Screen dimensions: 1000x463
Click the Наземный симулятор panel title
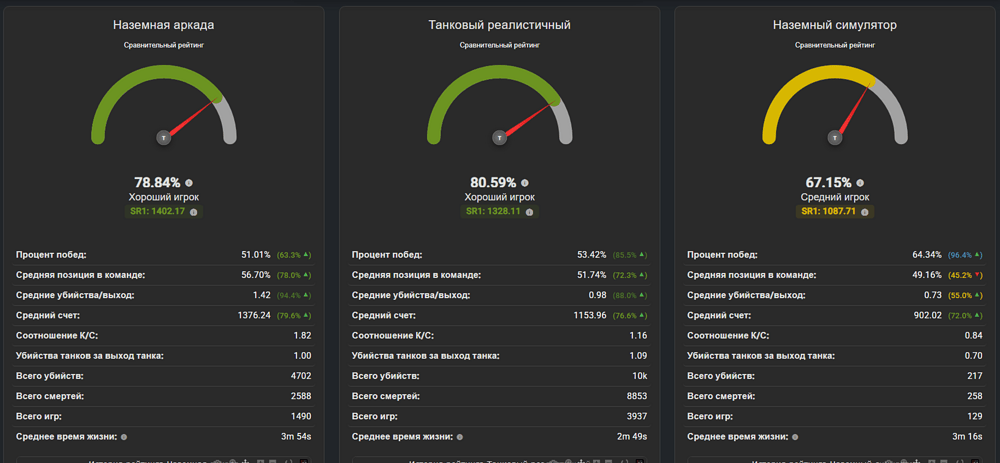835,26
